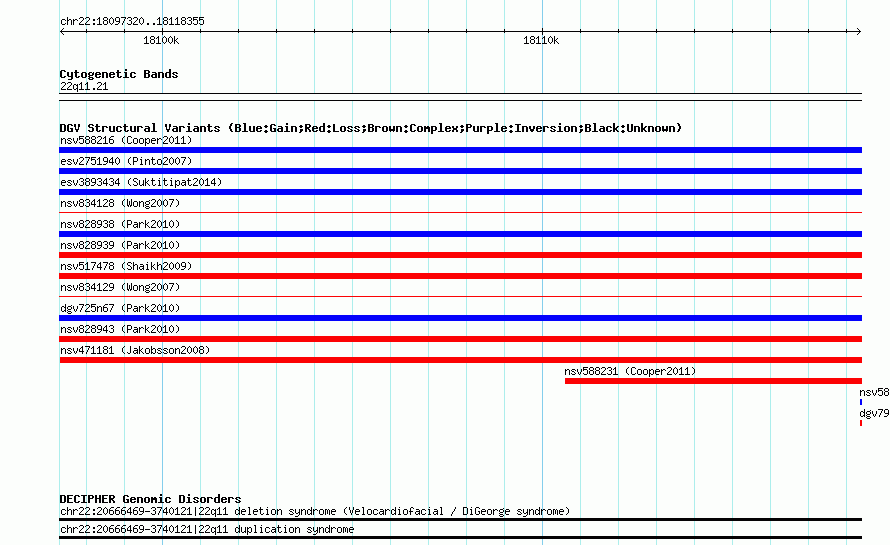
Task: Click blue bar under nsv828938
Action: (x=460, y=234)
